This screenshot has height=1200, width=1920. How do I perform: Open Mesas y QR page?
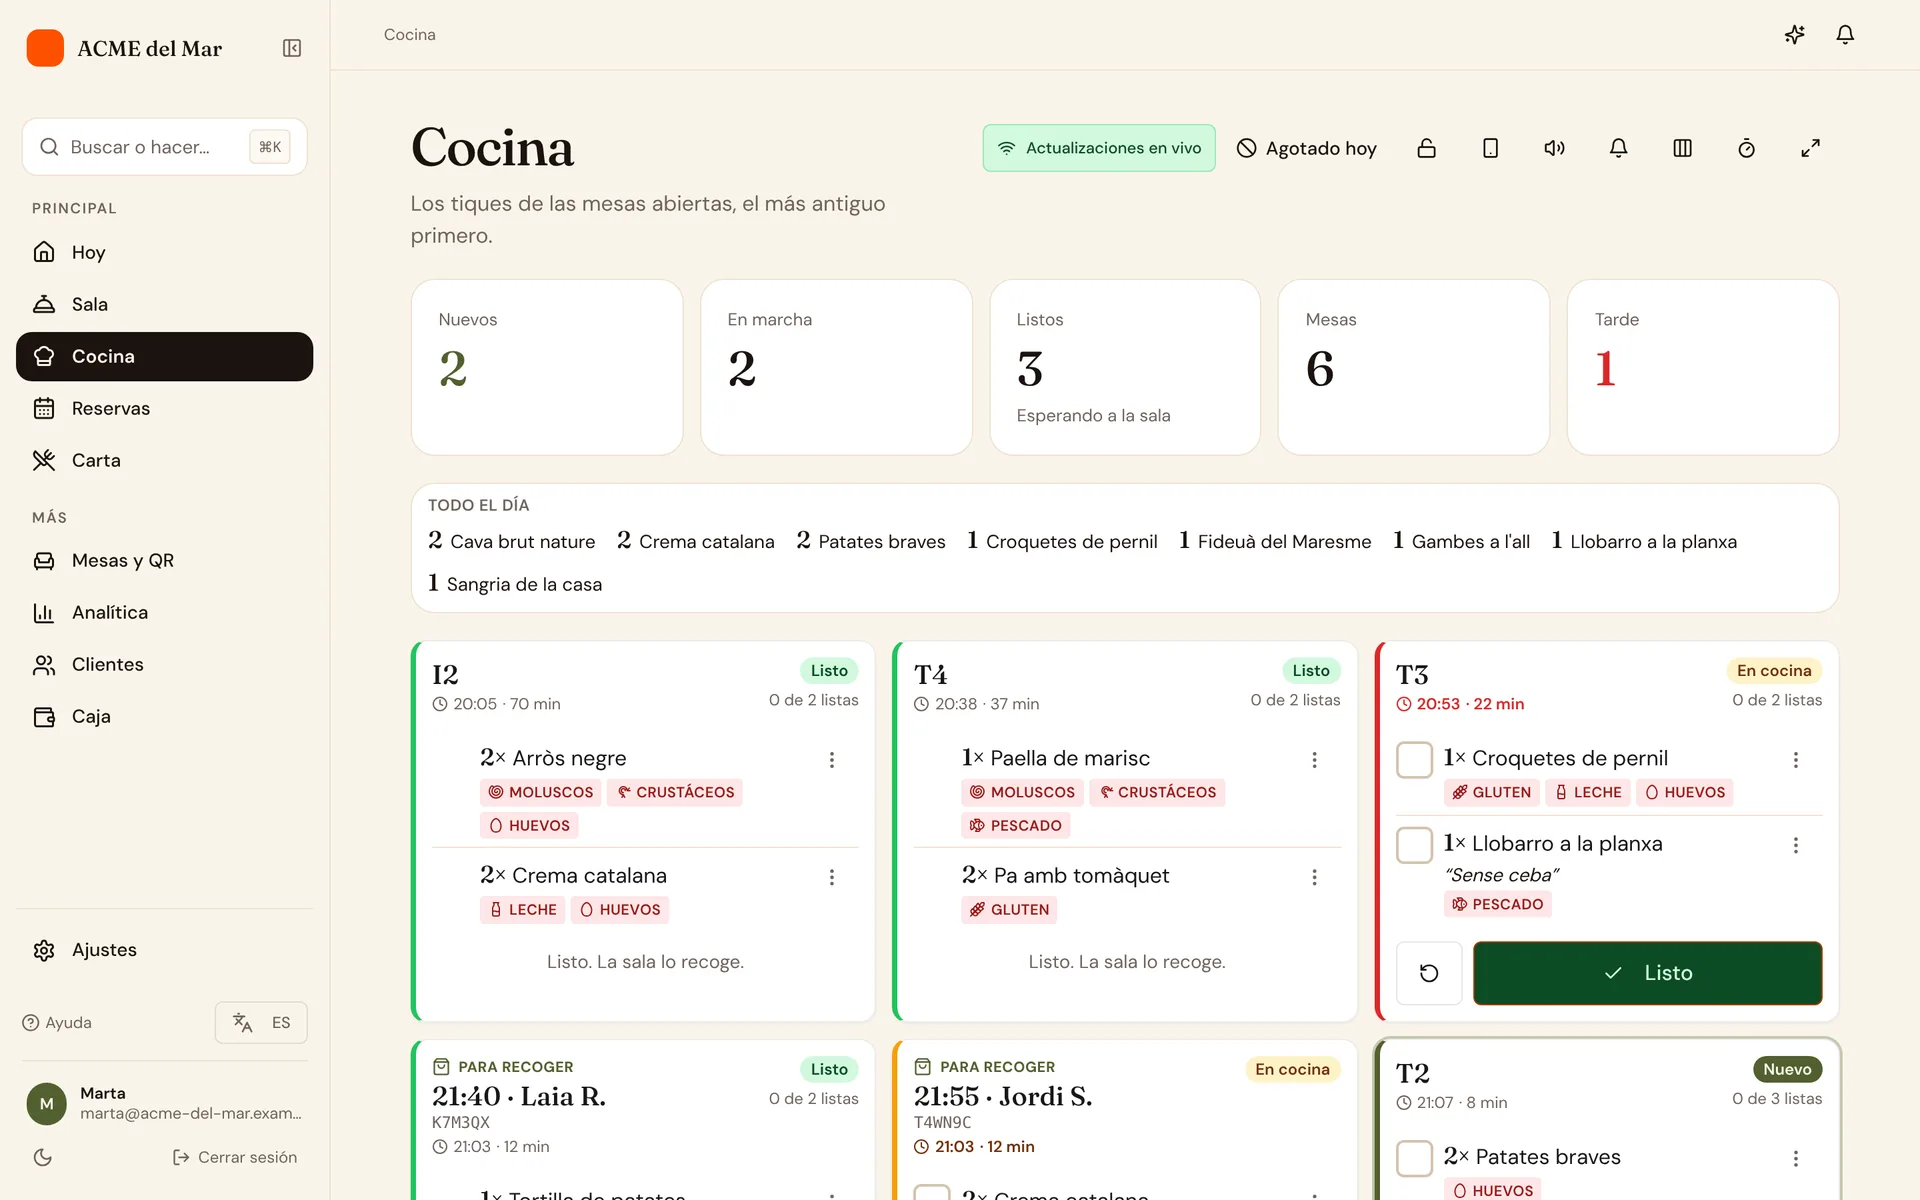pyautogui.click(x=165, y=560)
